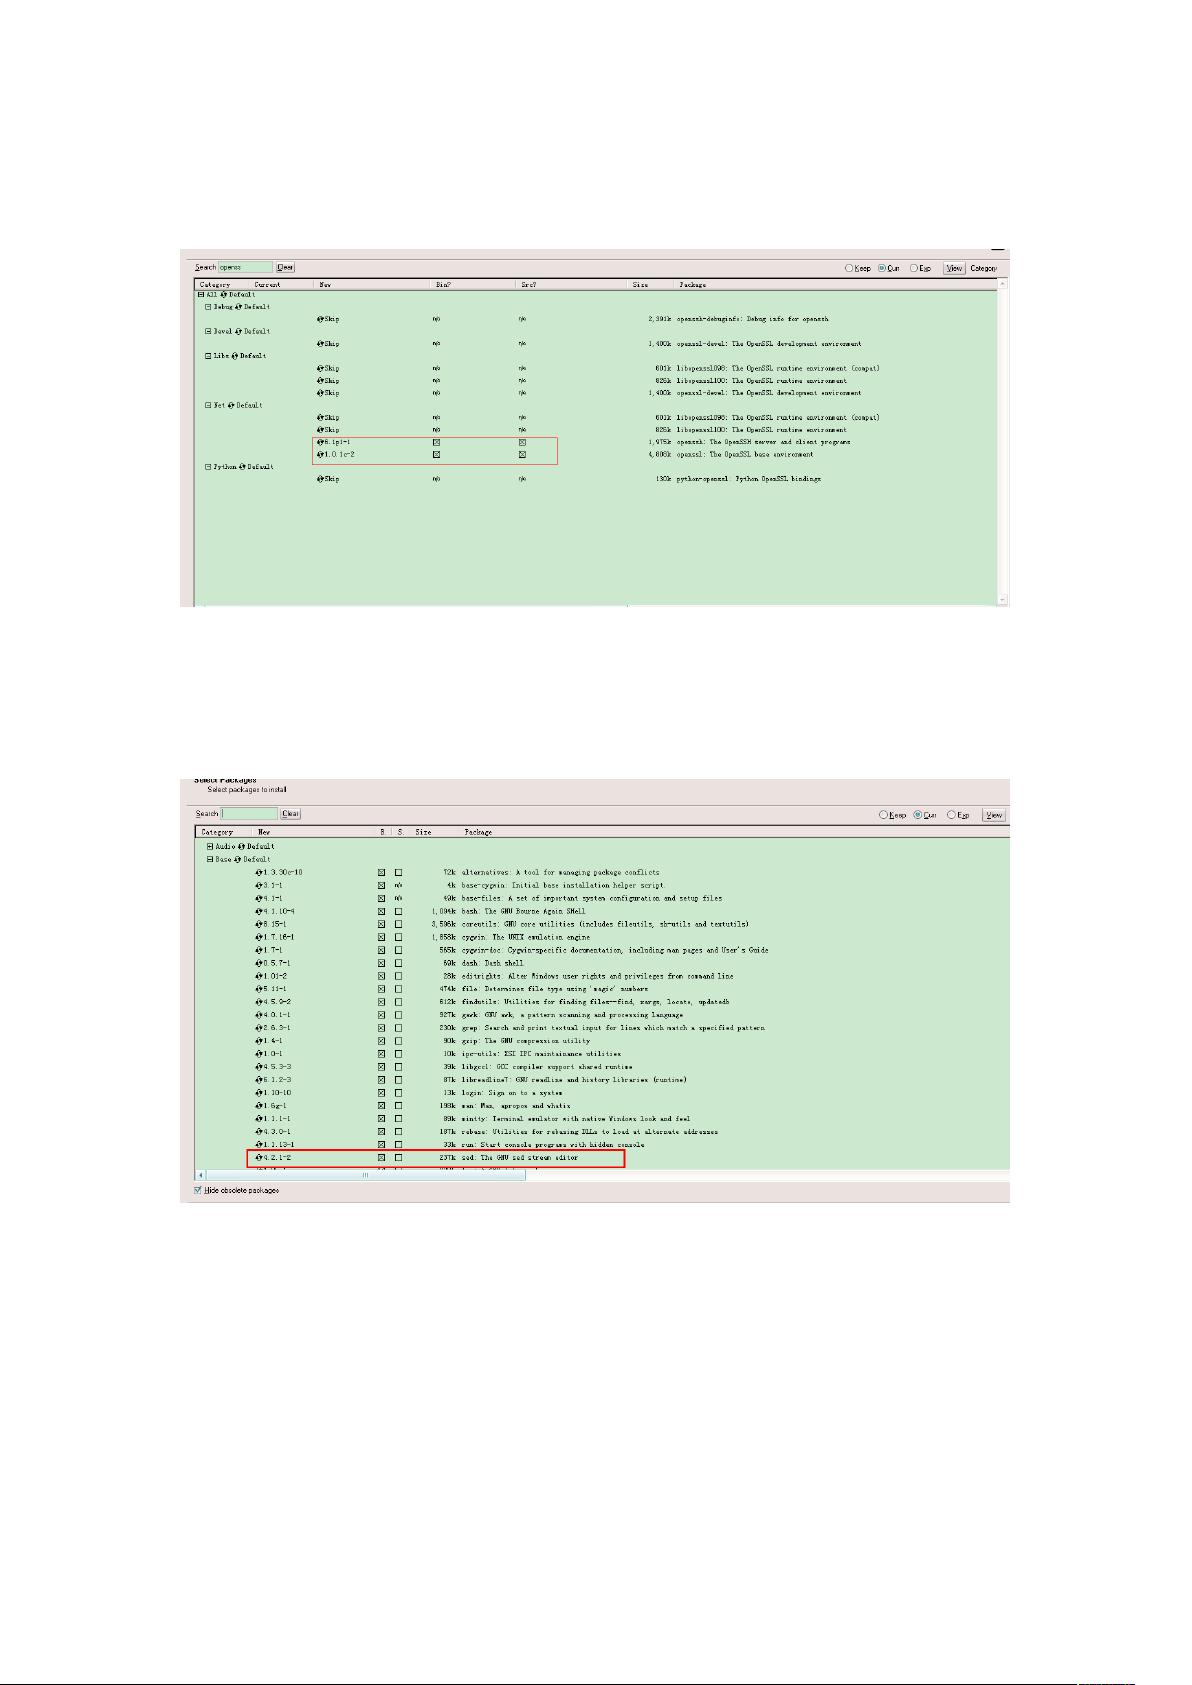Collapse the Base category node
Viewport: 1192px width, 1685px height.
[210, 859]
